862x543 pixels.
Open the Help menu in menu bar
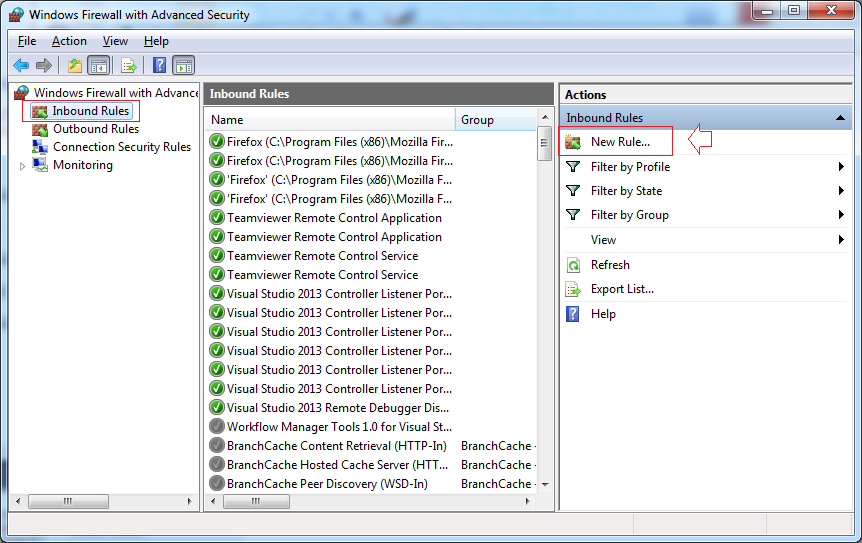[156, 41]
